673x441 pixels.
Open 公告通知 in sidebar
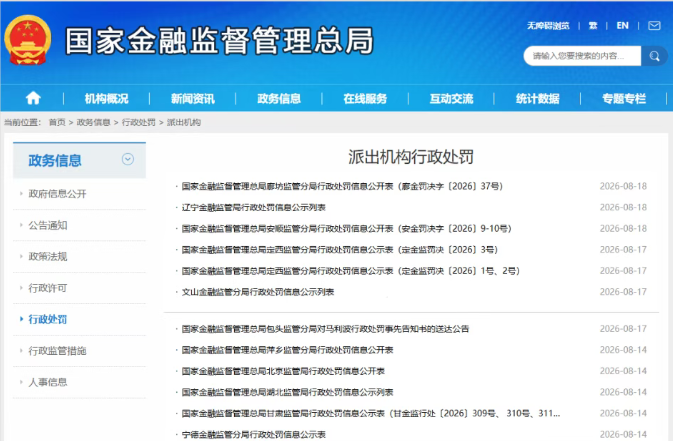coord(48,225)
